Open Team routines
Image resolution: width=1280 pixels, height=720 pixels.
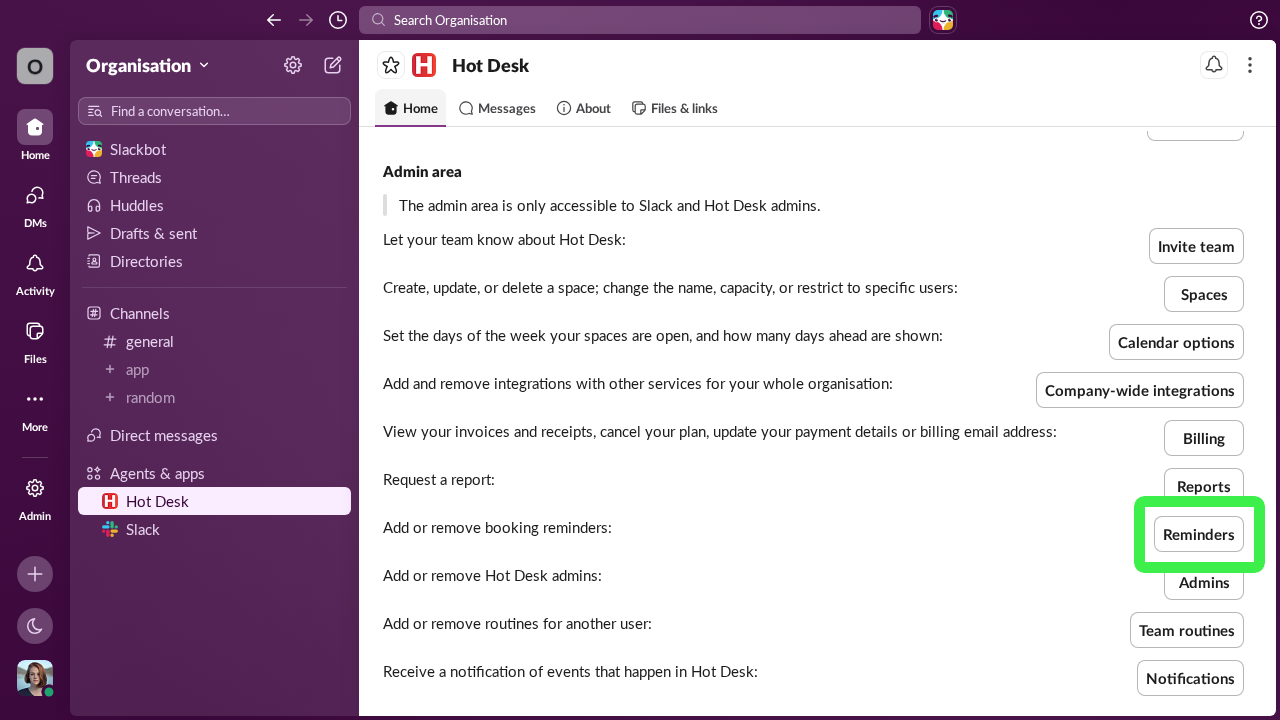[1187, 630]
